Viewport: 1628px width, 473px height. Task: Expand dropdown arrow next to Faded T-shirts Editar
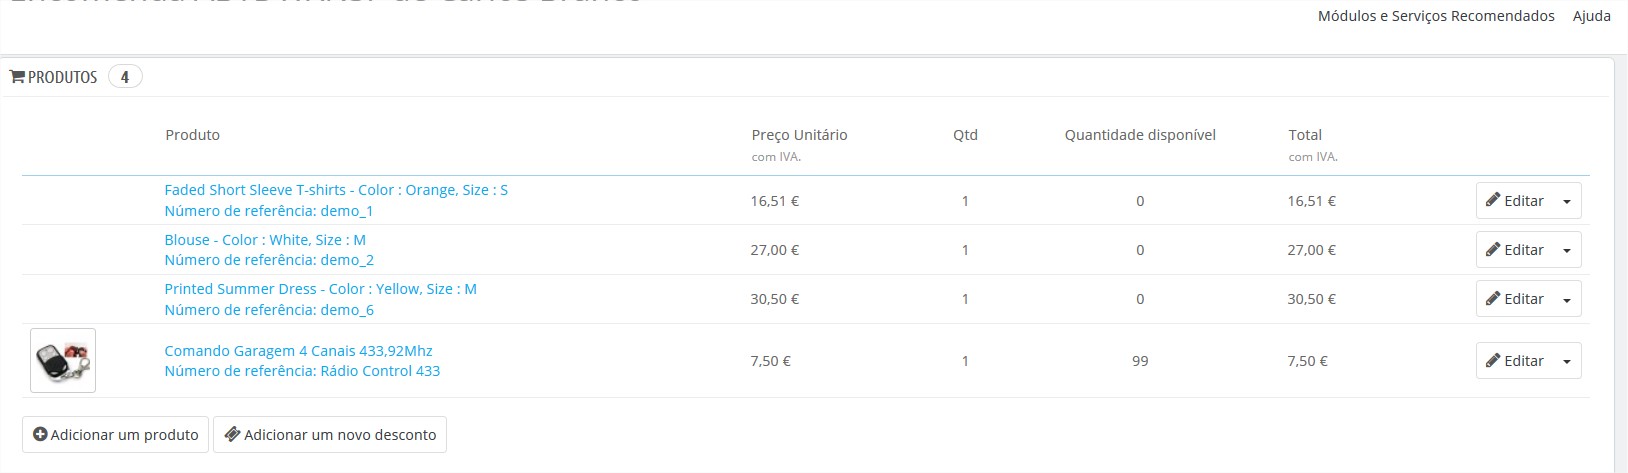pos(1567,201)
